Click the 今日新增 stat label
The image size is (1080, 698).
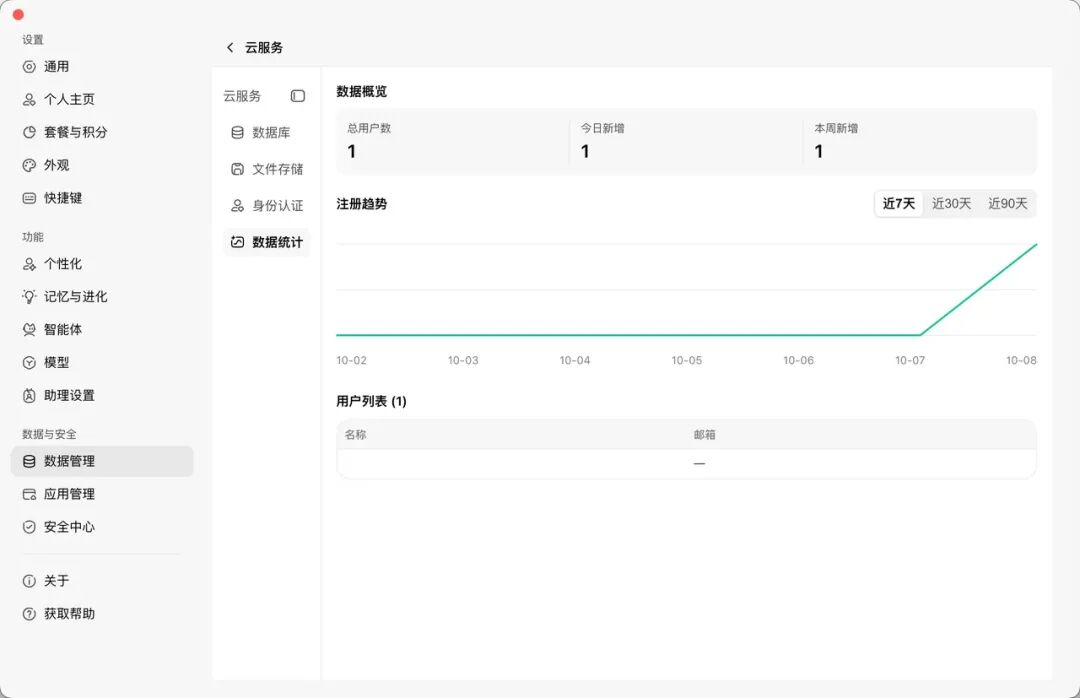point(603,128)
